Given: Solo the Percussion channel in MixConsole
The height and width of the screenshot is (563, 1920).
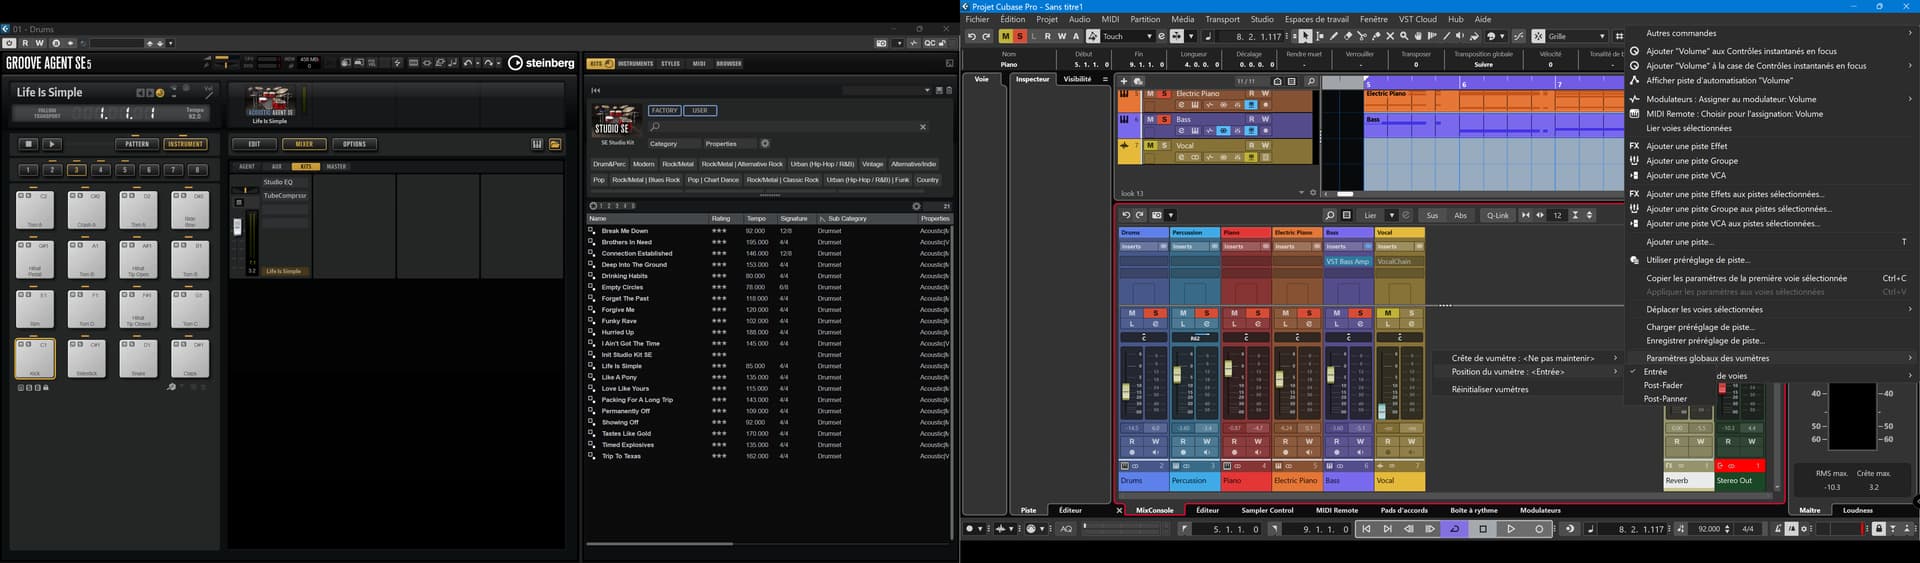Looking at the screenshot, I should click(1207, 313).
